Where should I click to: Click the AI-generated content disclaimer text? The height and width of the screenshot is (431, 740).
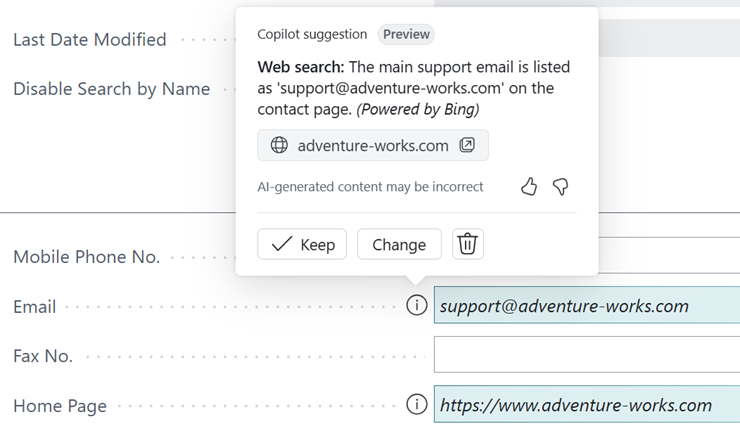click(x=370, y=187)
